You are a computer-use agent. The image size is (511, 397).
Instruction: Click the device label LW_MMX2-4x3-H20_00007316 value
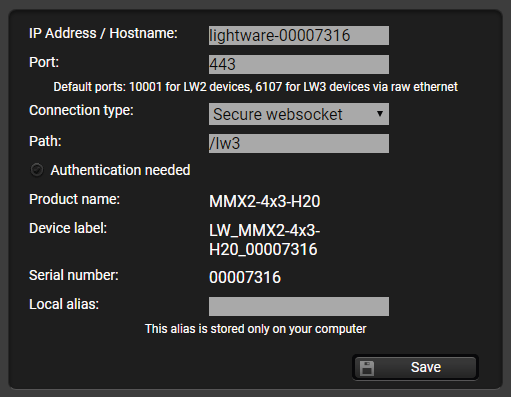click(x=265, y=240)
